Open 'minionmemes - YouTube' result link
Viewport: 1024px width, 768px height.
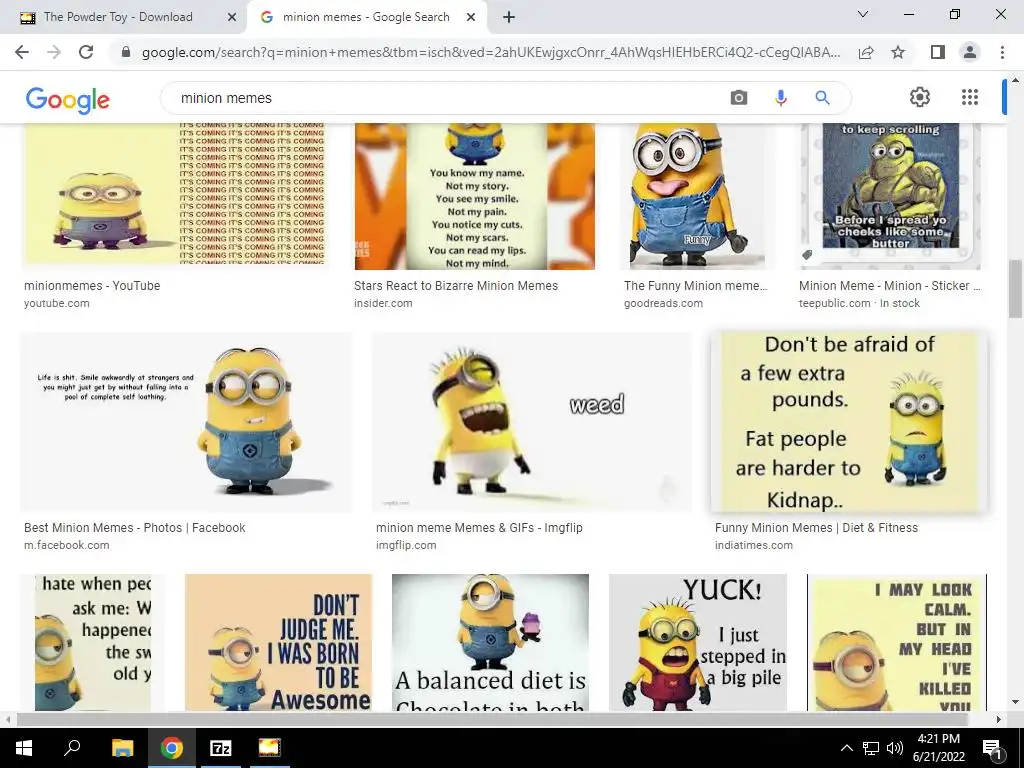pyautogui.click(x=92, y=285)
